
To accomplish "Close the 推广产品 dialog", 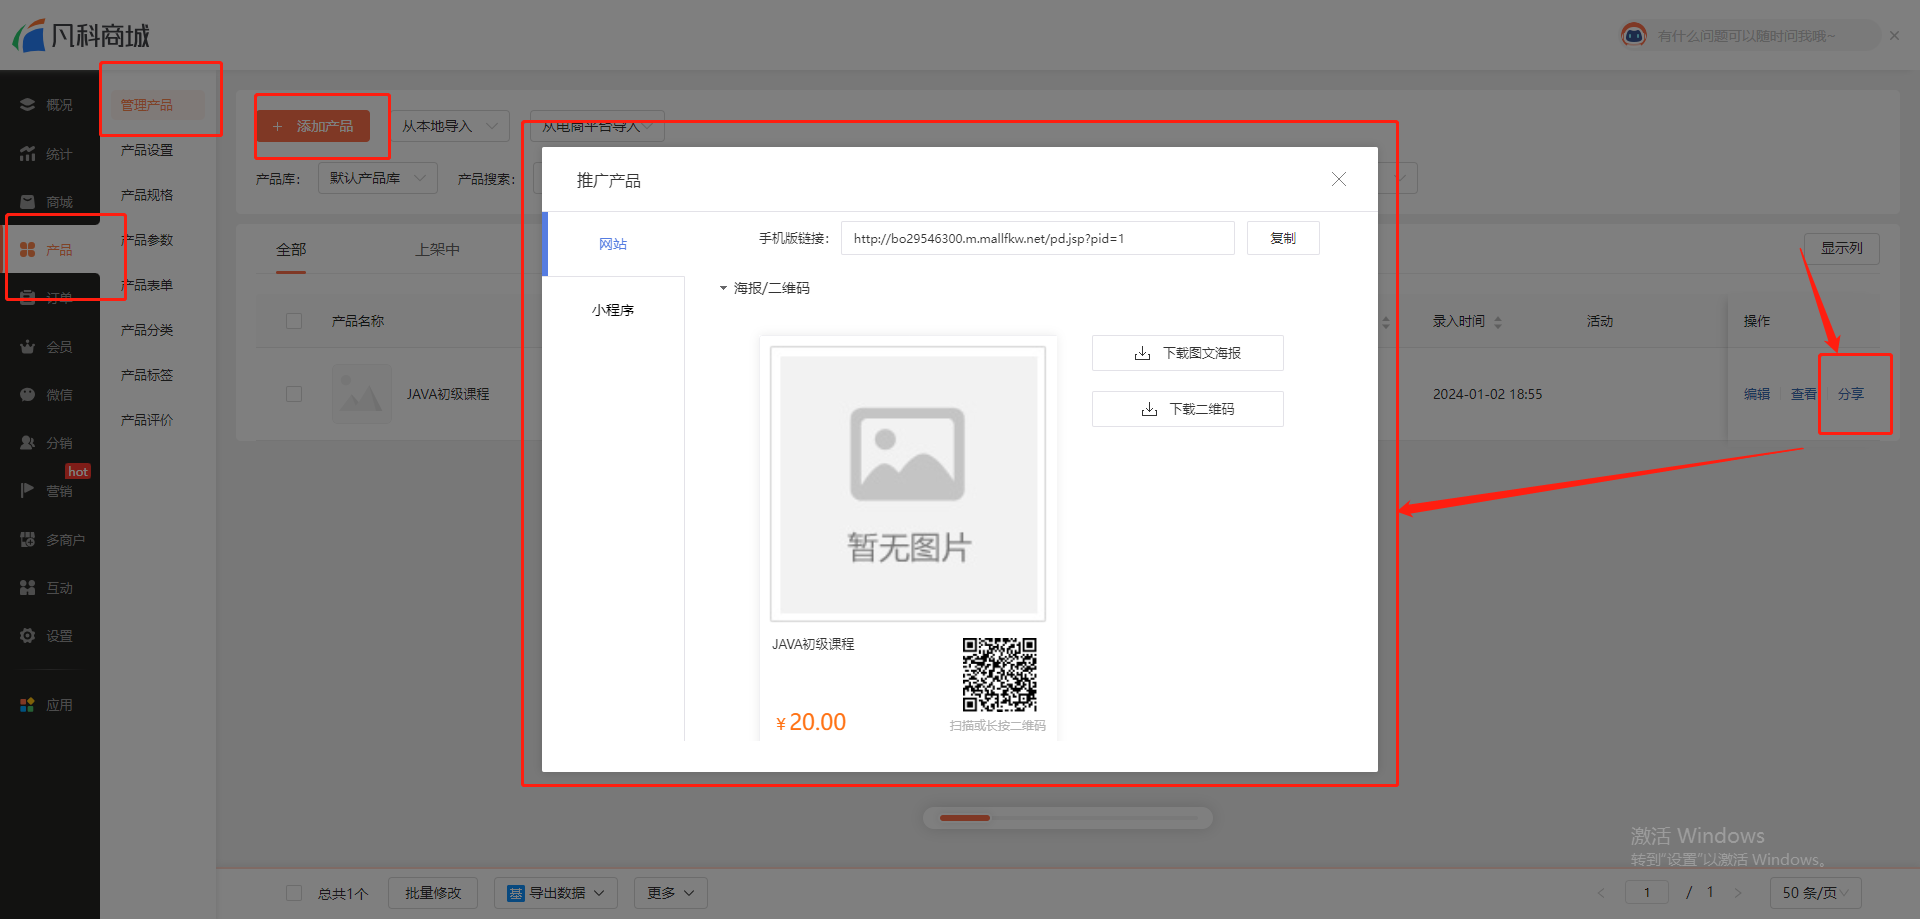I will tap(1339, 179).
